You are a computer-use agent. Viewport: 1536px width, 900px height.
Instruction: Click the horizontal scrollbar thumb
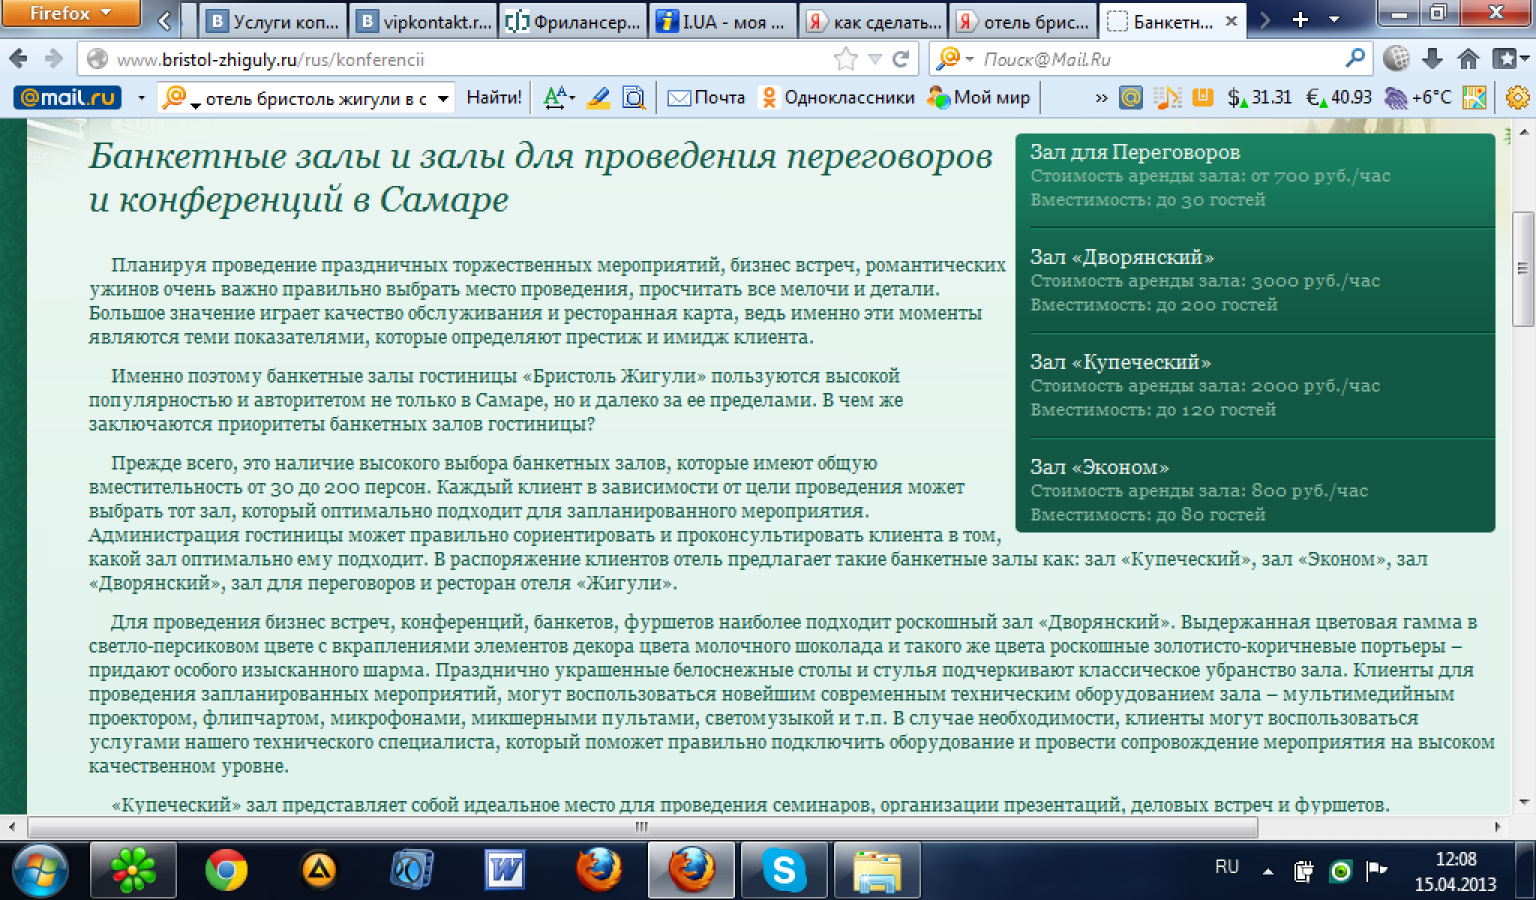pos(642,827)
